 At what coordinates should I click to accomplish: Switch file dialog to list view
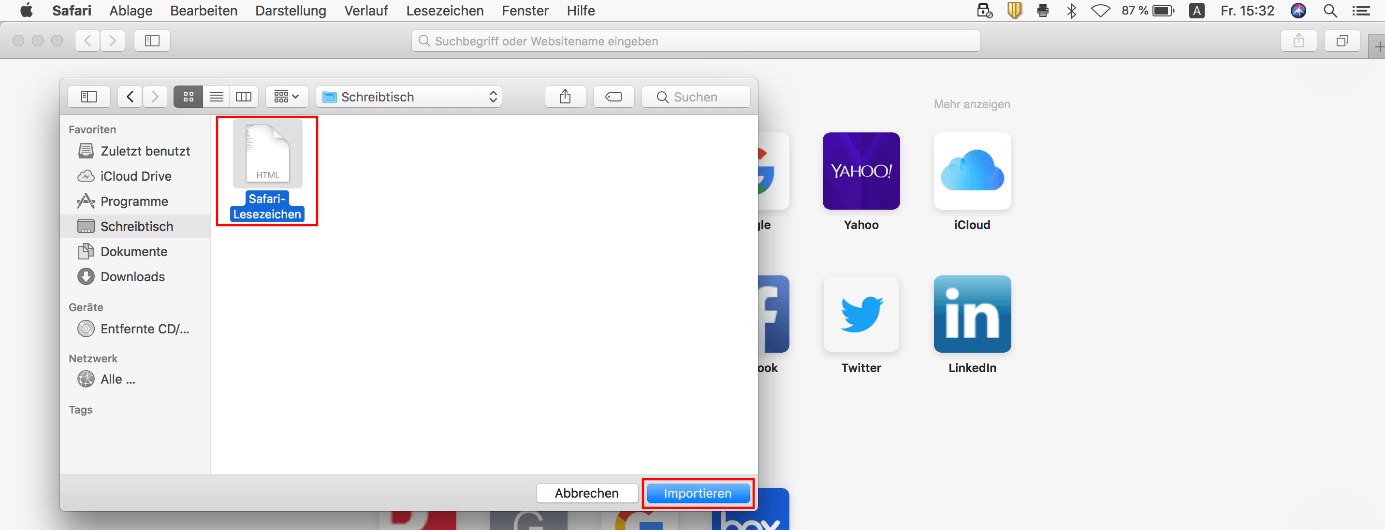click(x=215, y=97)
